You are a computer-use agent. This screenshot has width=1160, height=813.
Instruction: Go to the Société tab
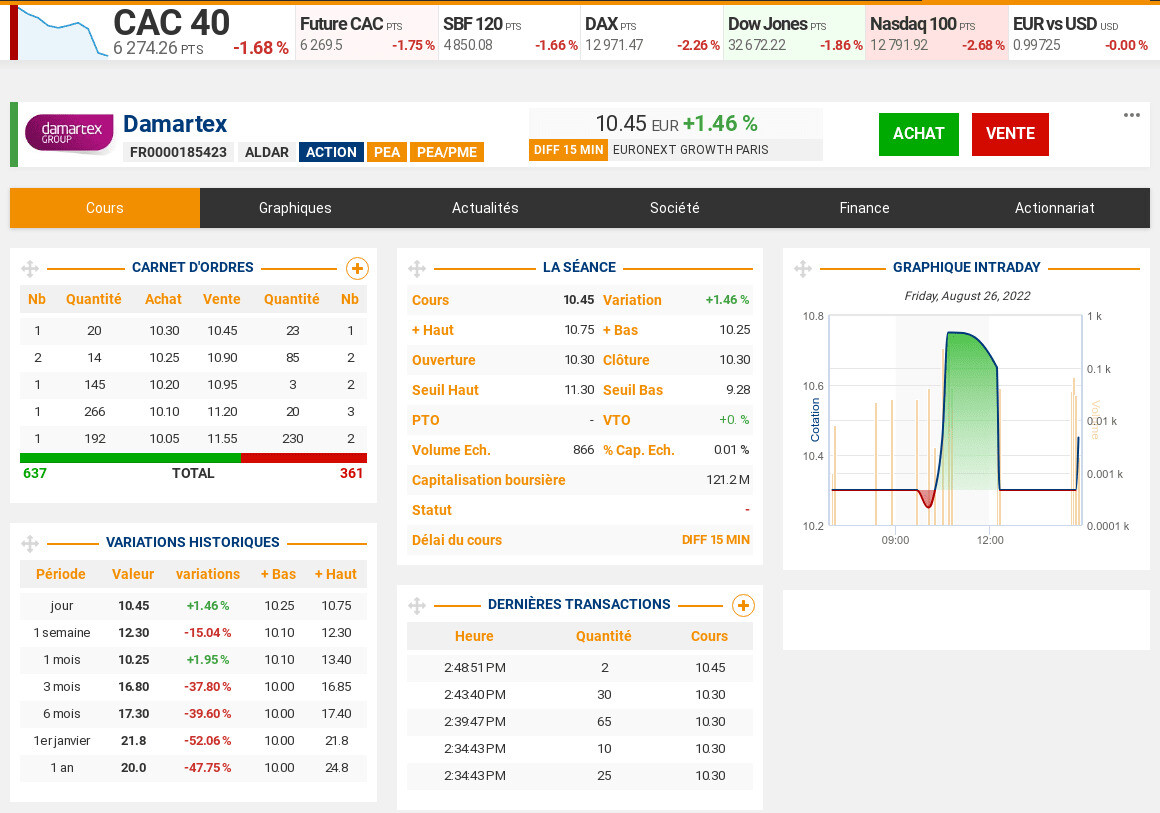coord(675,208)
